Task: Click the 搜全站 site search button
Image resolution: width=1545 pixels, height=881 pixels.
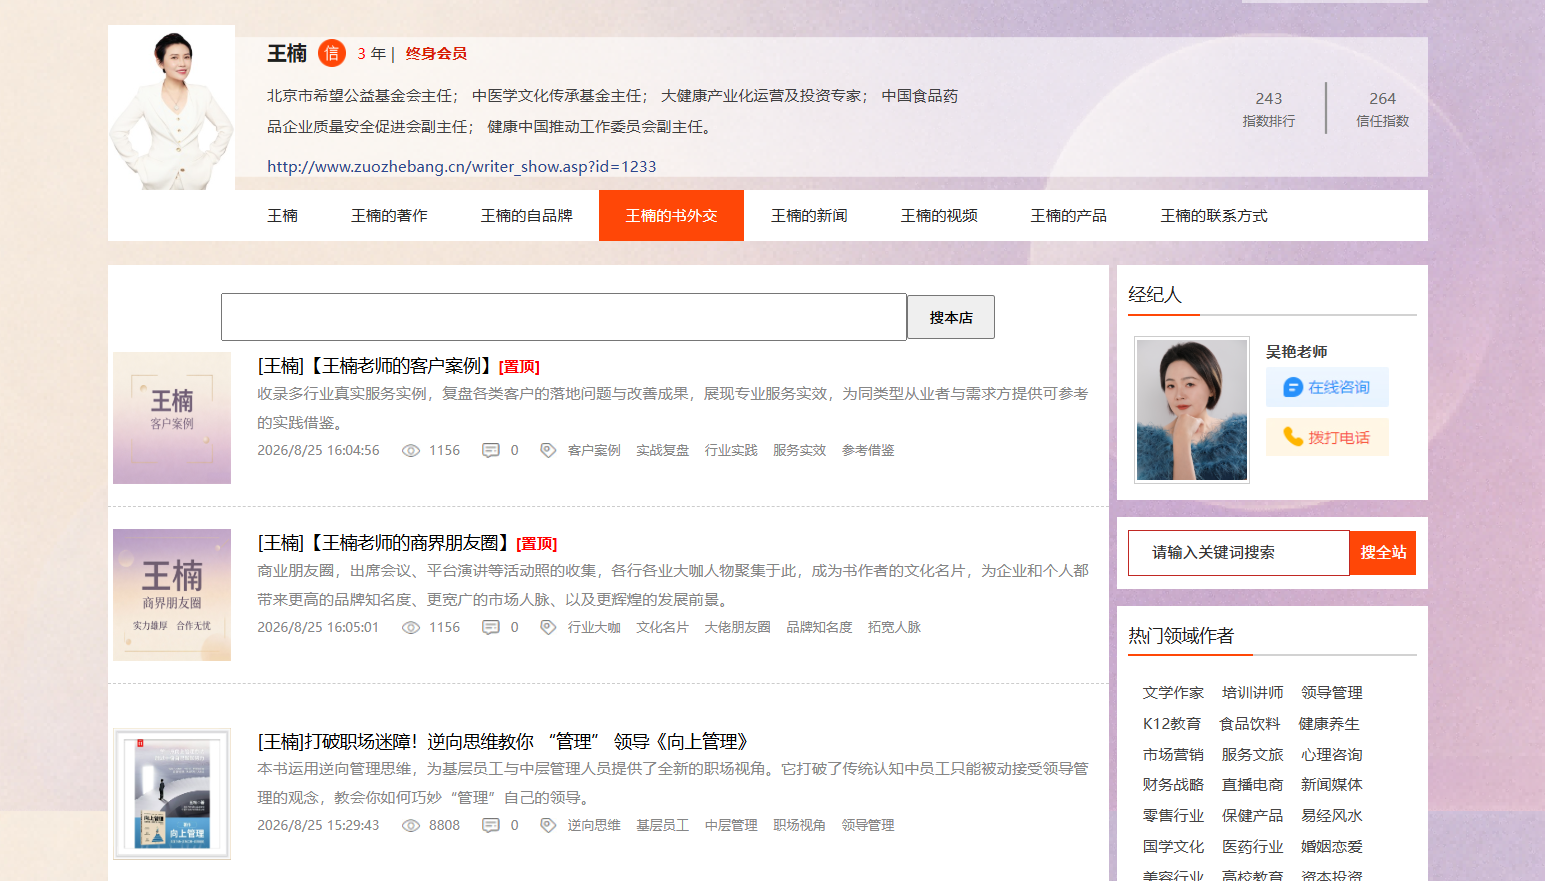Action: [1383, 553]
